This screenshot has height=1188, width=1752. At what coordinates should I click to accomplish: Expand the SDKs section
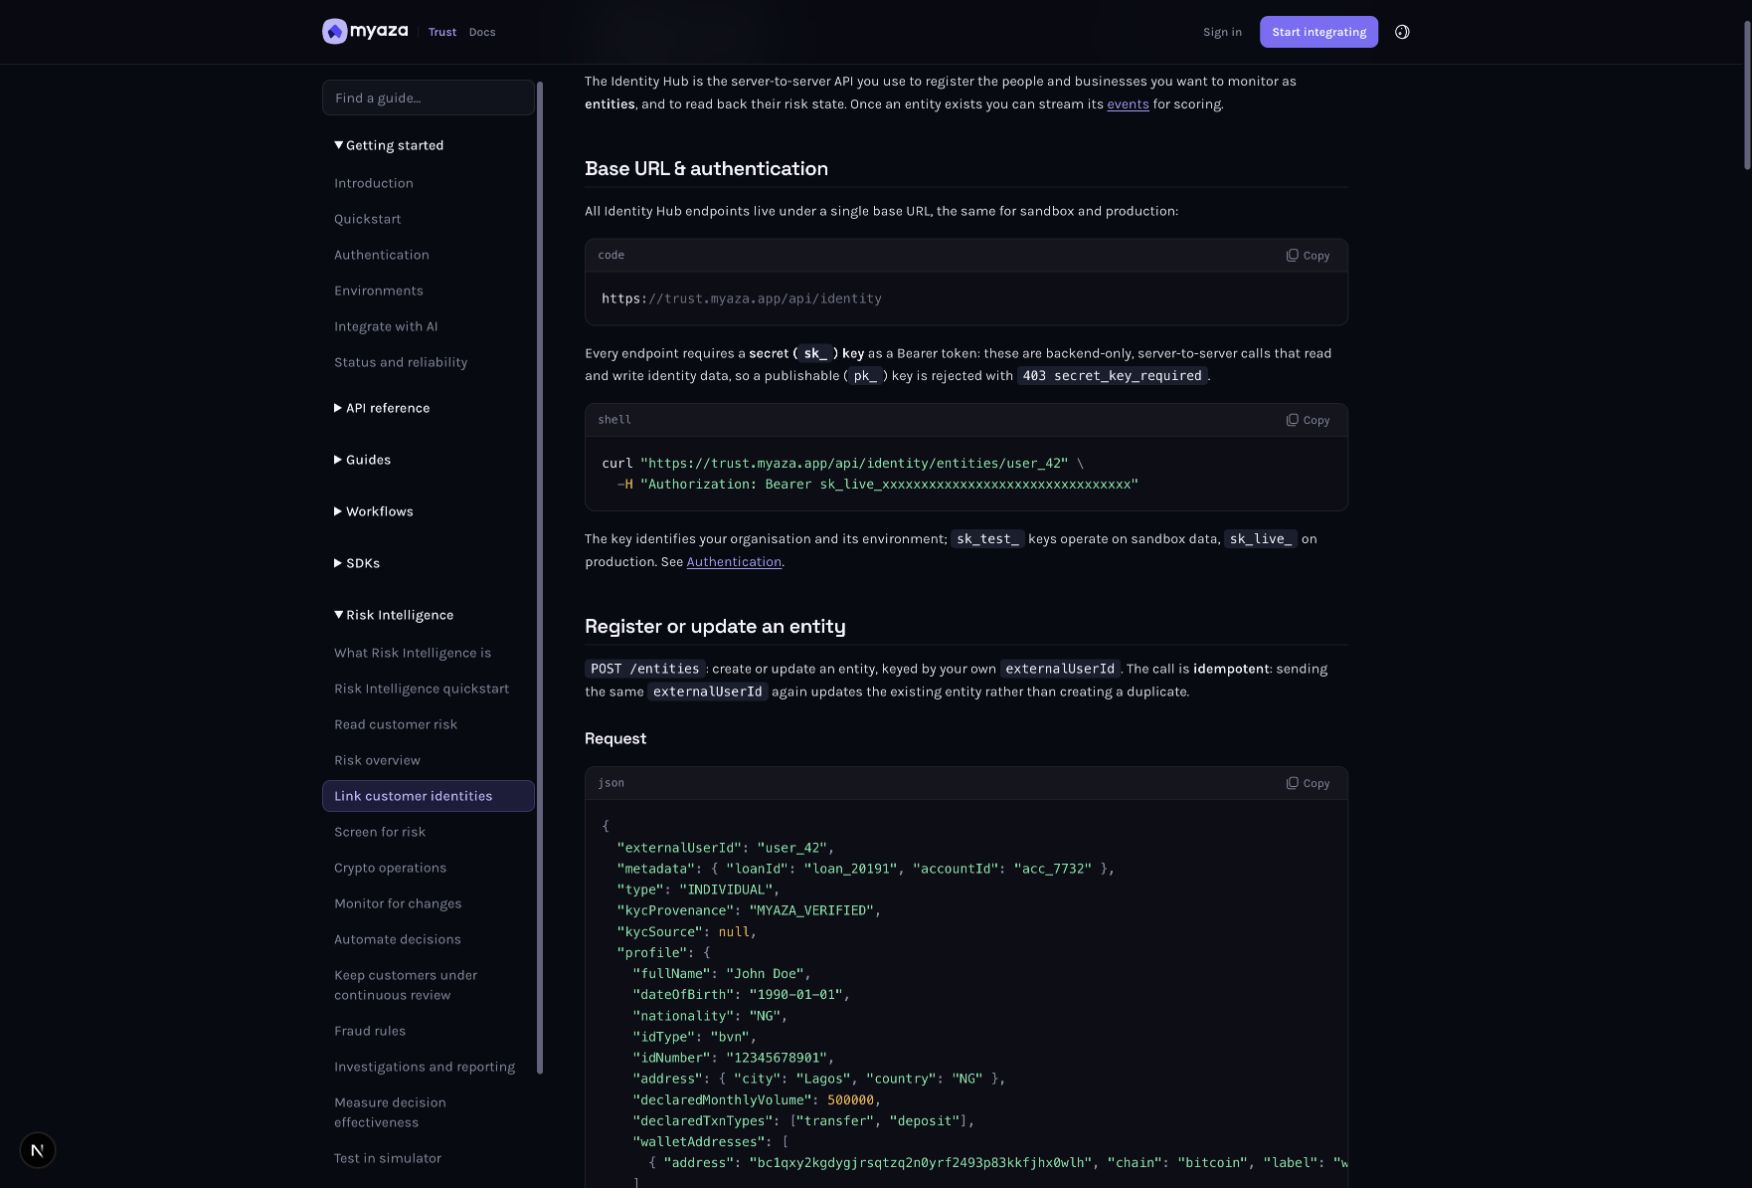357,563
